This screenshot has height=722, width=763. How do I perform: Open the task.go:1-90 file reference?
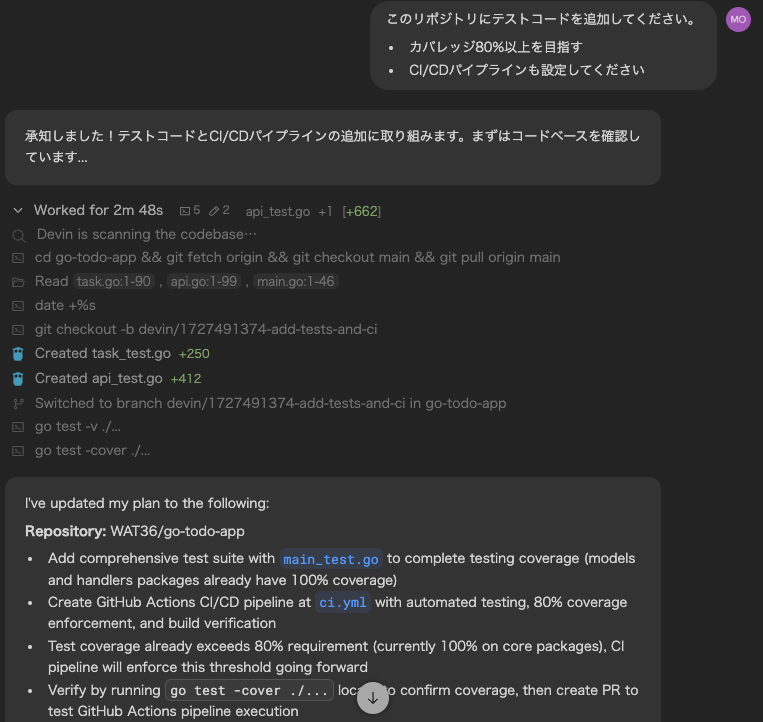tap(114, 282)
